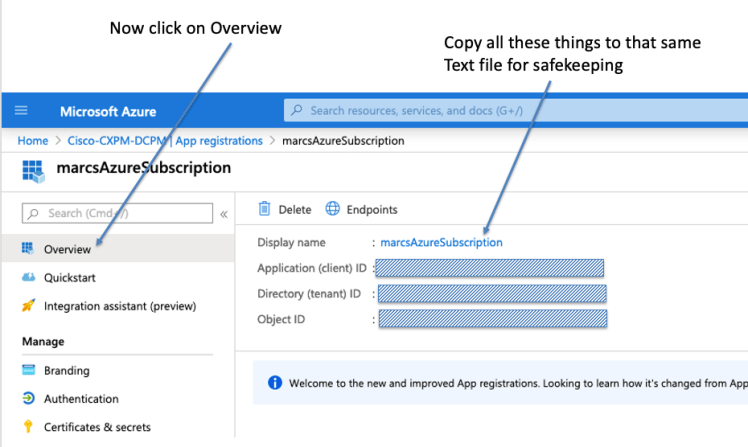Click the Display name label
This screenshot has height=447, width=748.
point(291,242)
